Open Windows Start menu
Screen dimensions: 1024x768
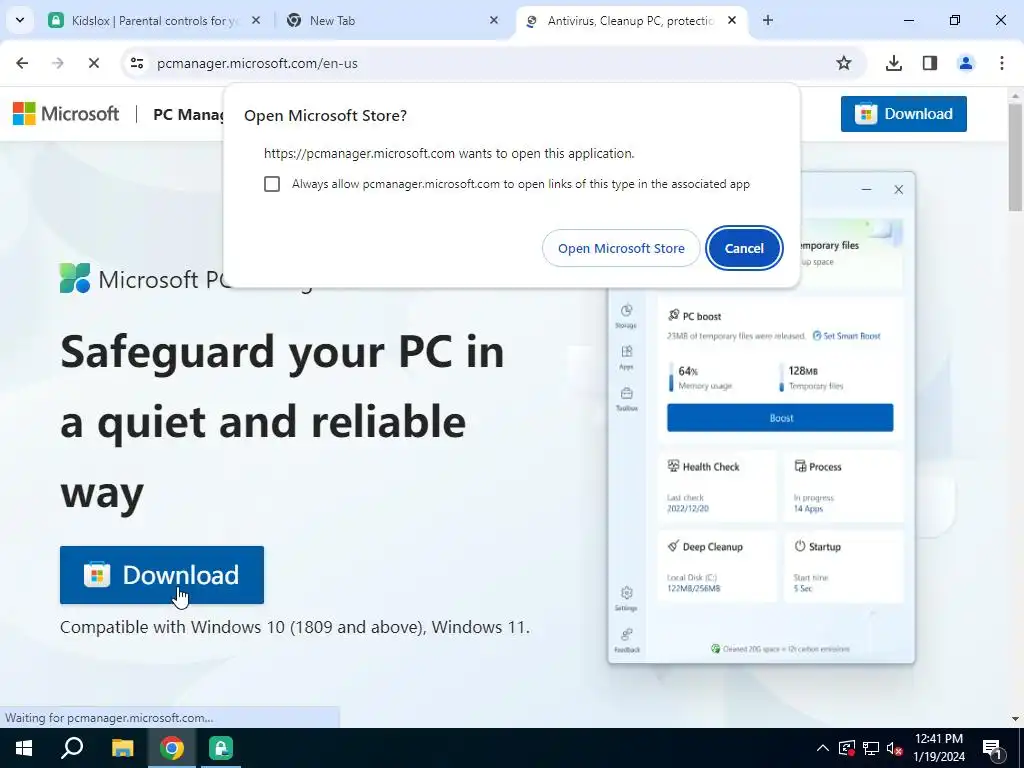click(24, 748)
